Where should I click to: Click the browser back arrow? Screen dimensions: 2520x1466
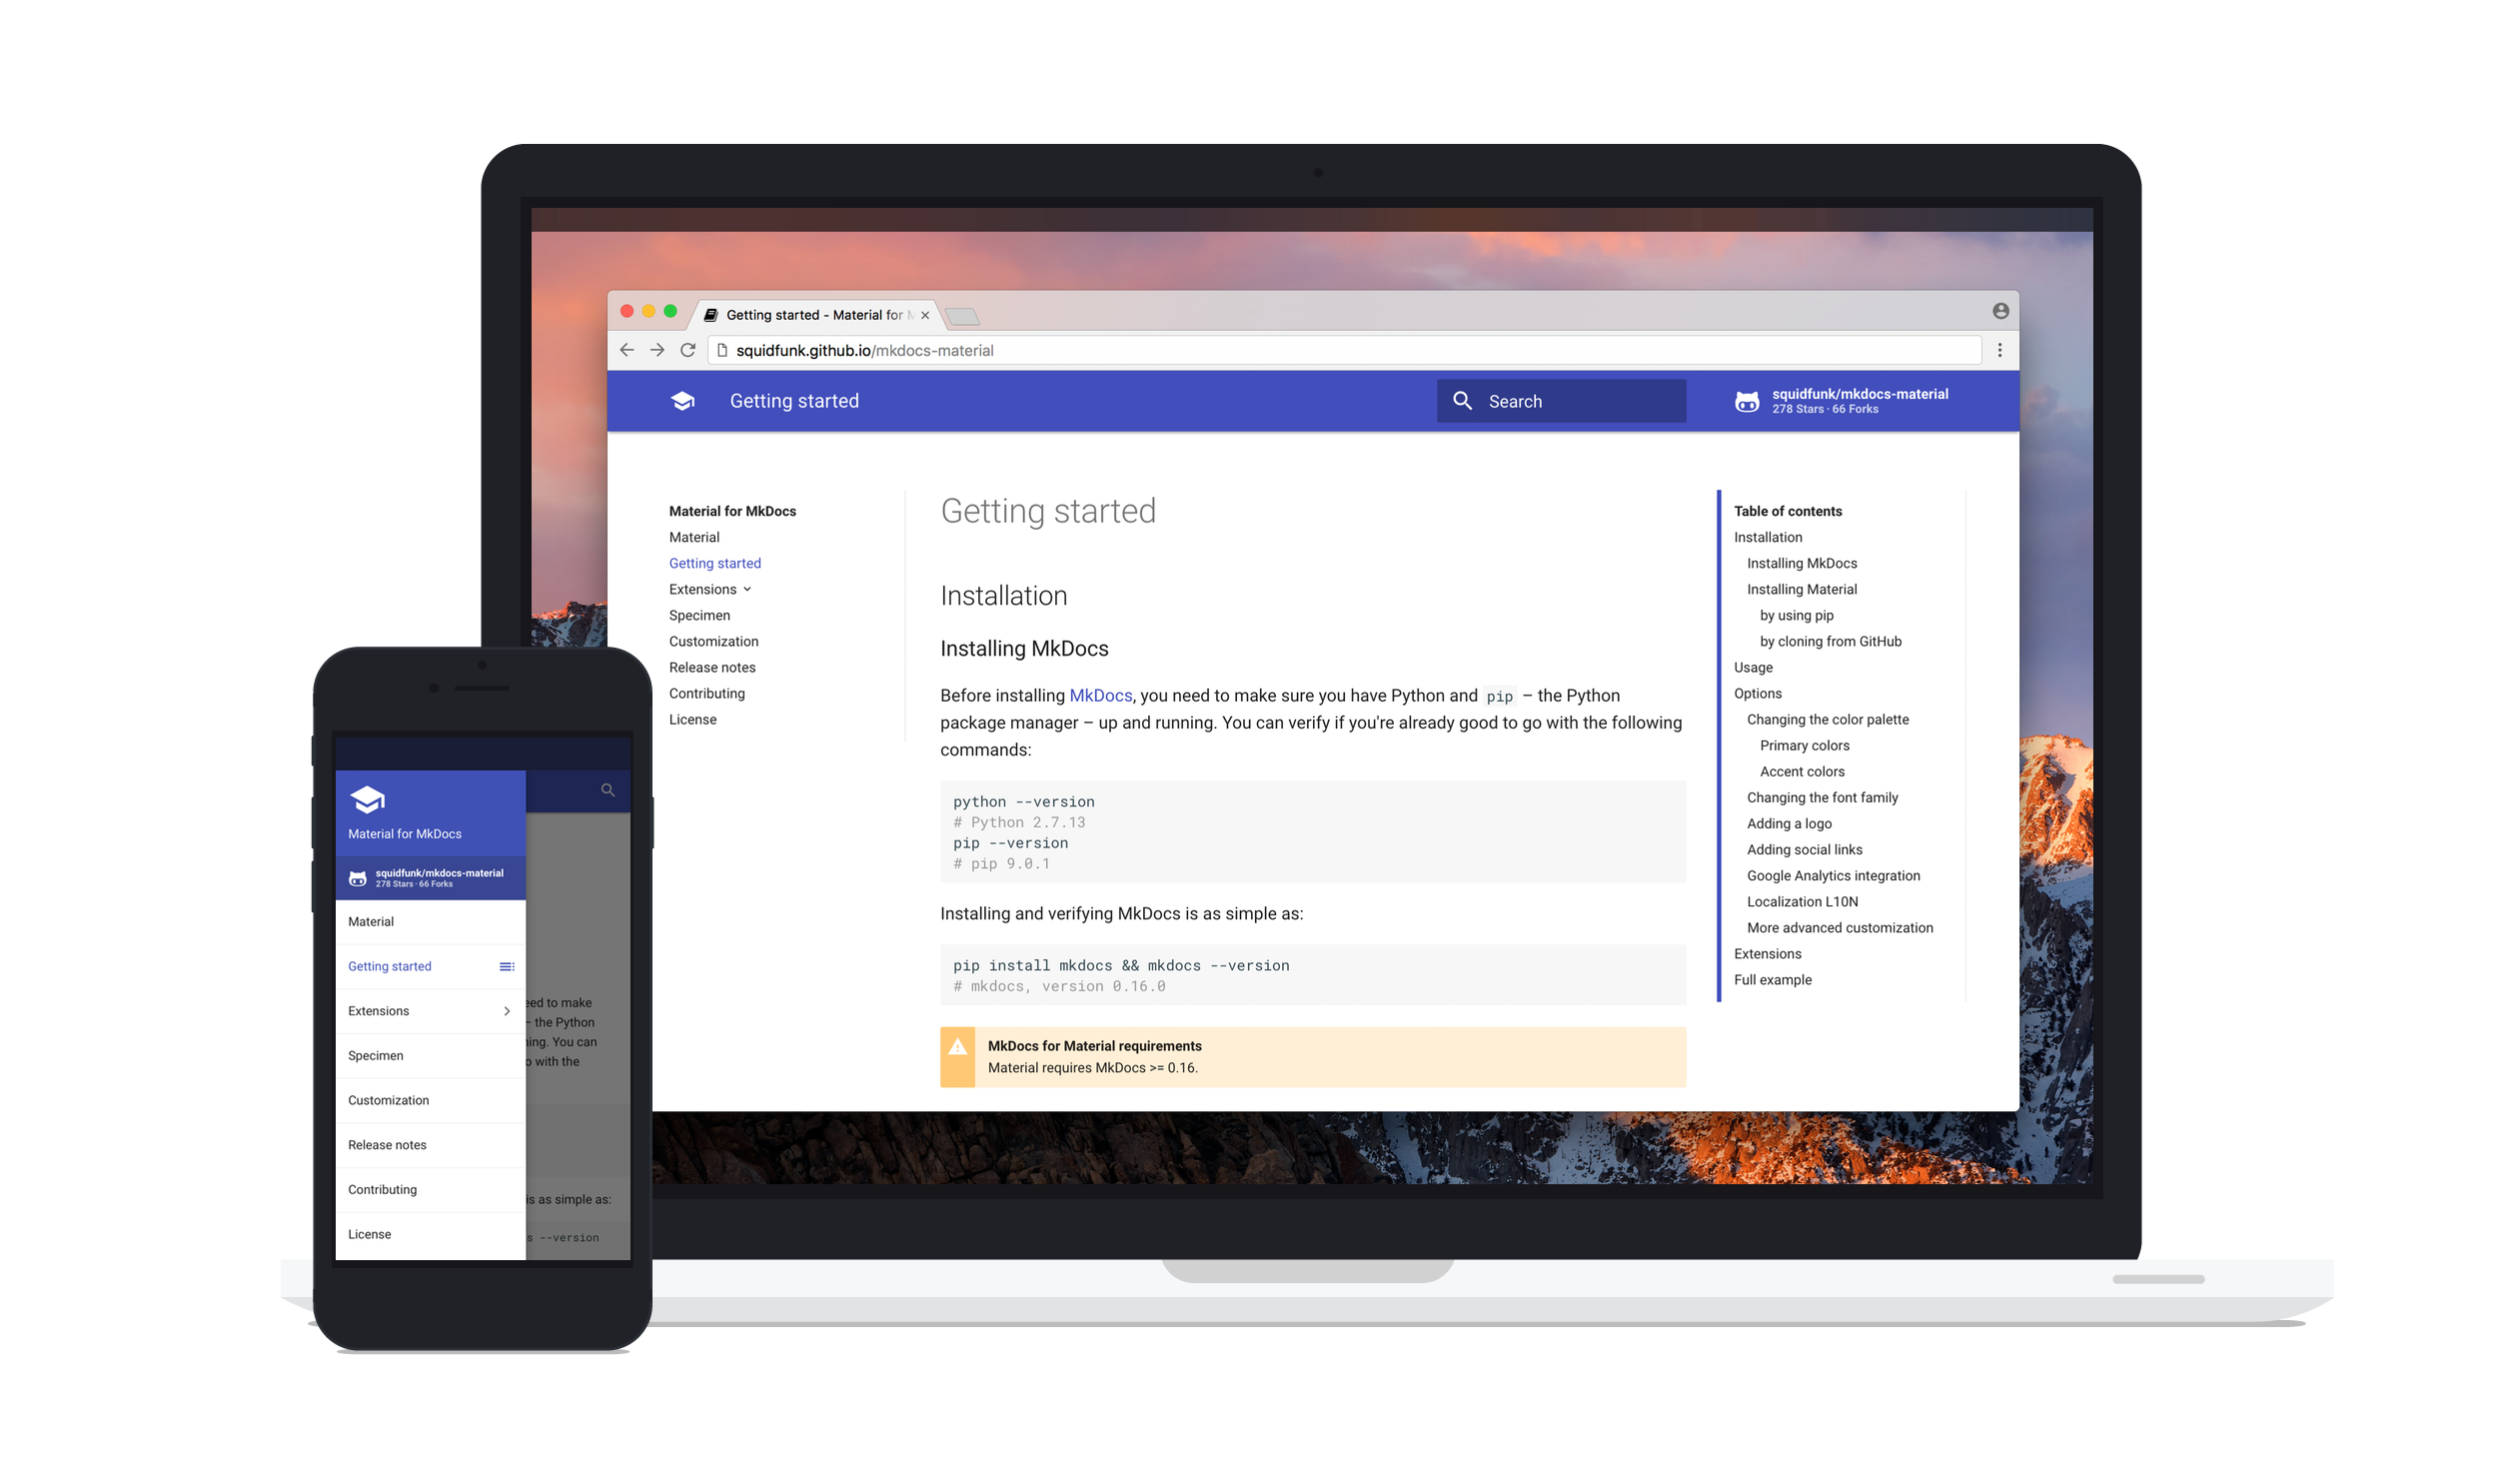point(626,350)
